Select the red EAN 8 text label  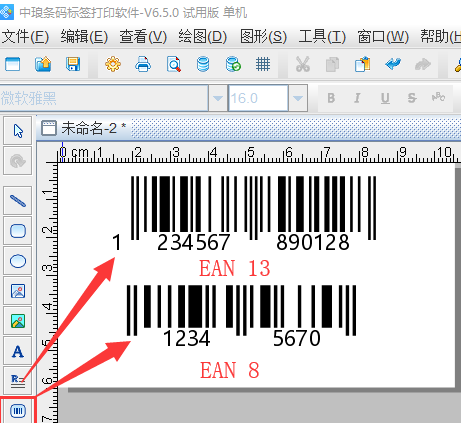(229, 370)
